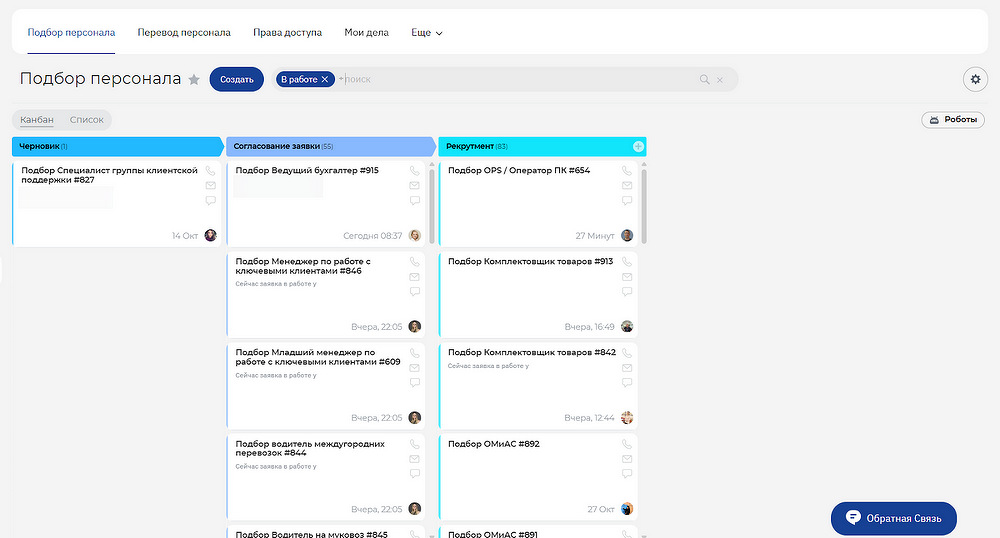Click the plus icon in Рекрутмент column header
1000x538 pixels.
pyautogui.click(x=638, y=147)
